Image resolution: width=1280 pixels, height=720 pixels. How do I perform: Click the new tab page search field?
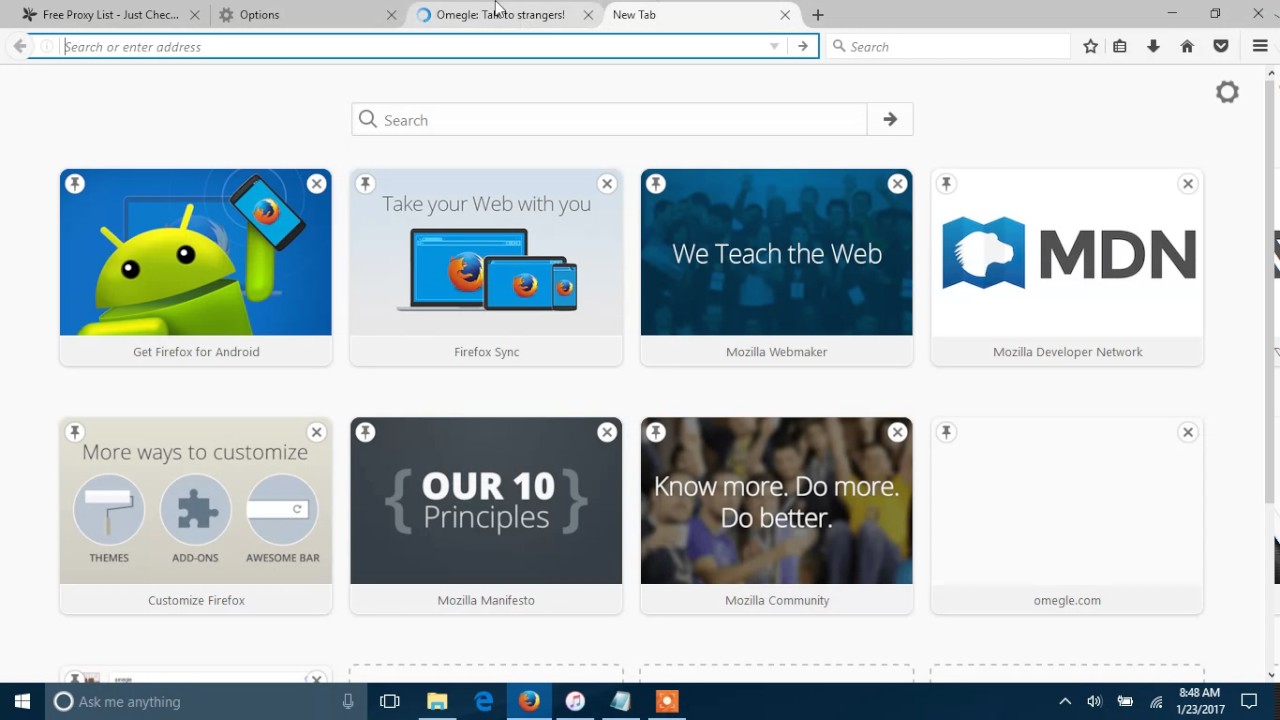point(609,120)
